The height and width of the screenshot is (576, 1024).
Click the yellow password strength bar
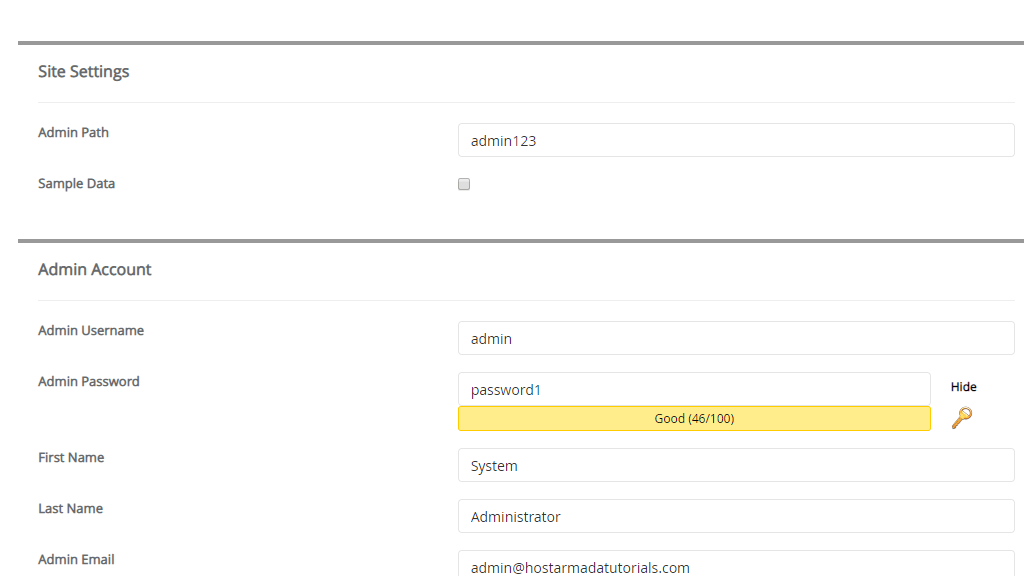694,419
